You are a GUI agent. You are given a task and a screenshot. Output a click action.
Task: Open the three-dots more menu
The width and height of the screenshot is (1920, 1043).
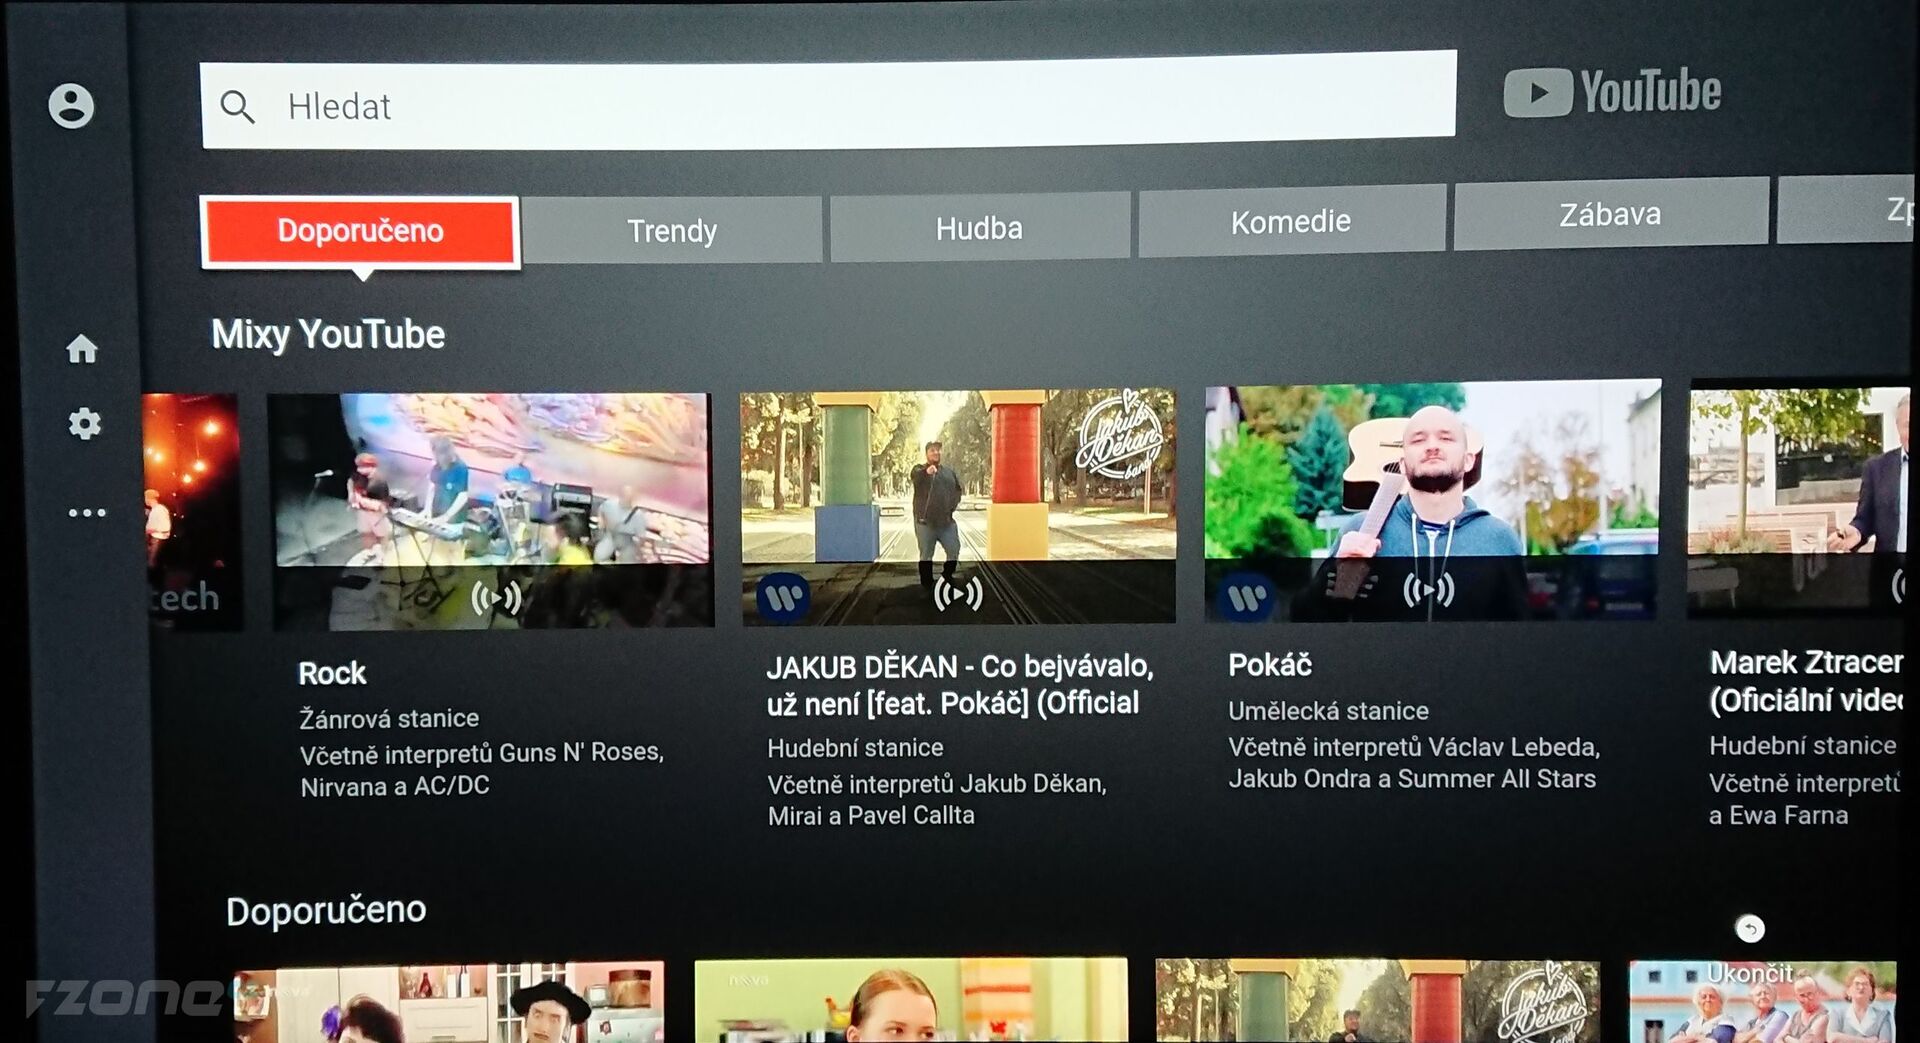point(87,513)
